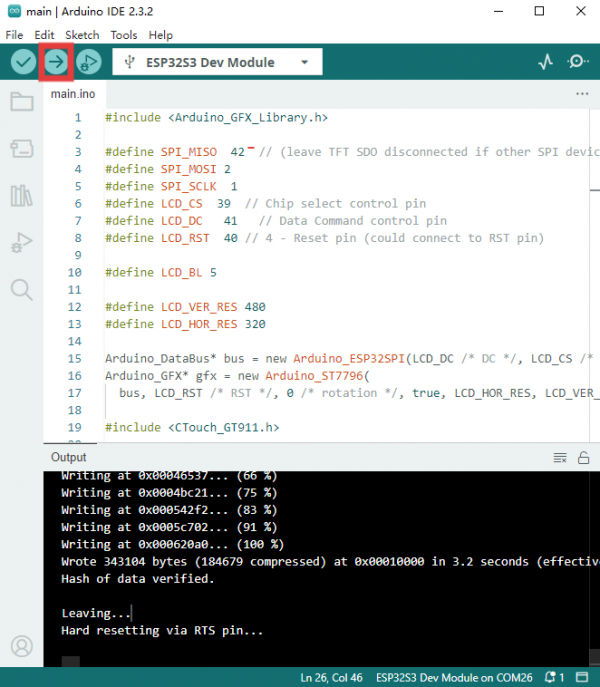This screenshot has height=687, width=600.
Task: Click the 'Writing at 0x0005c702... (91 %)' line
Action: click(x=169, y=527)
